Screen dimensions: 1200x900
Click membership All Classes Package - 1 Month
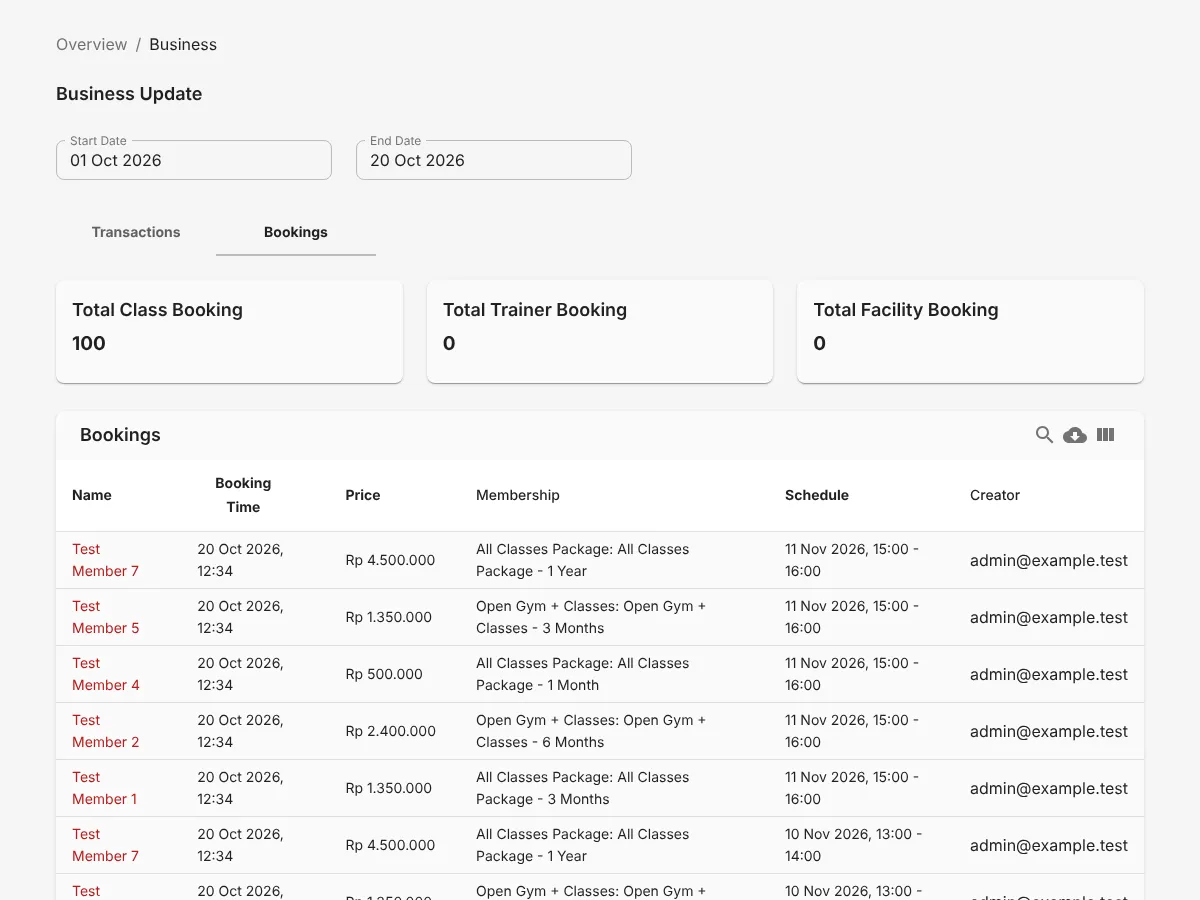pos(582,674)
